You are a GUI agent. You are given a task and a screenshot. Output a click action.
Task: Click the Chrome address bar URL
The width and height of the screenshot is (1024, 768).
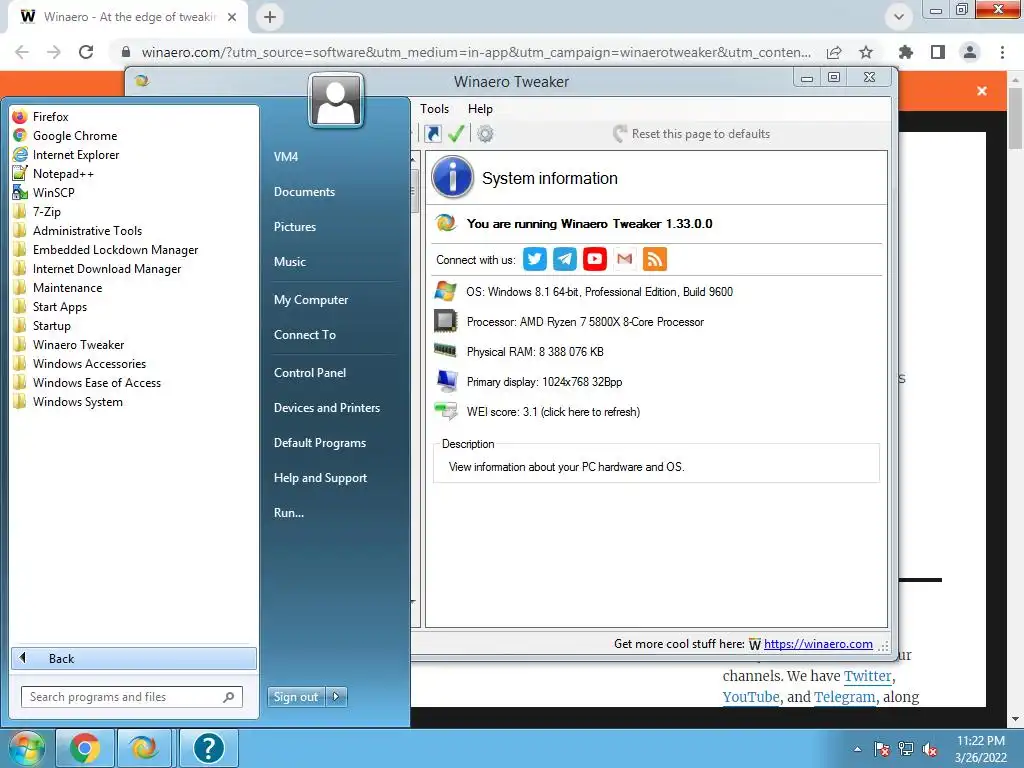coord(476,52)
